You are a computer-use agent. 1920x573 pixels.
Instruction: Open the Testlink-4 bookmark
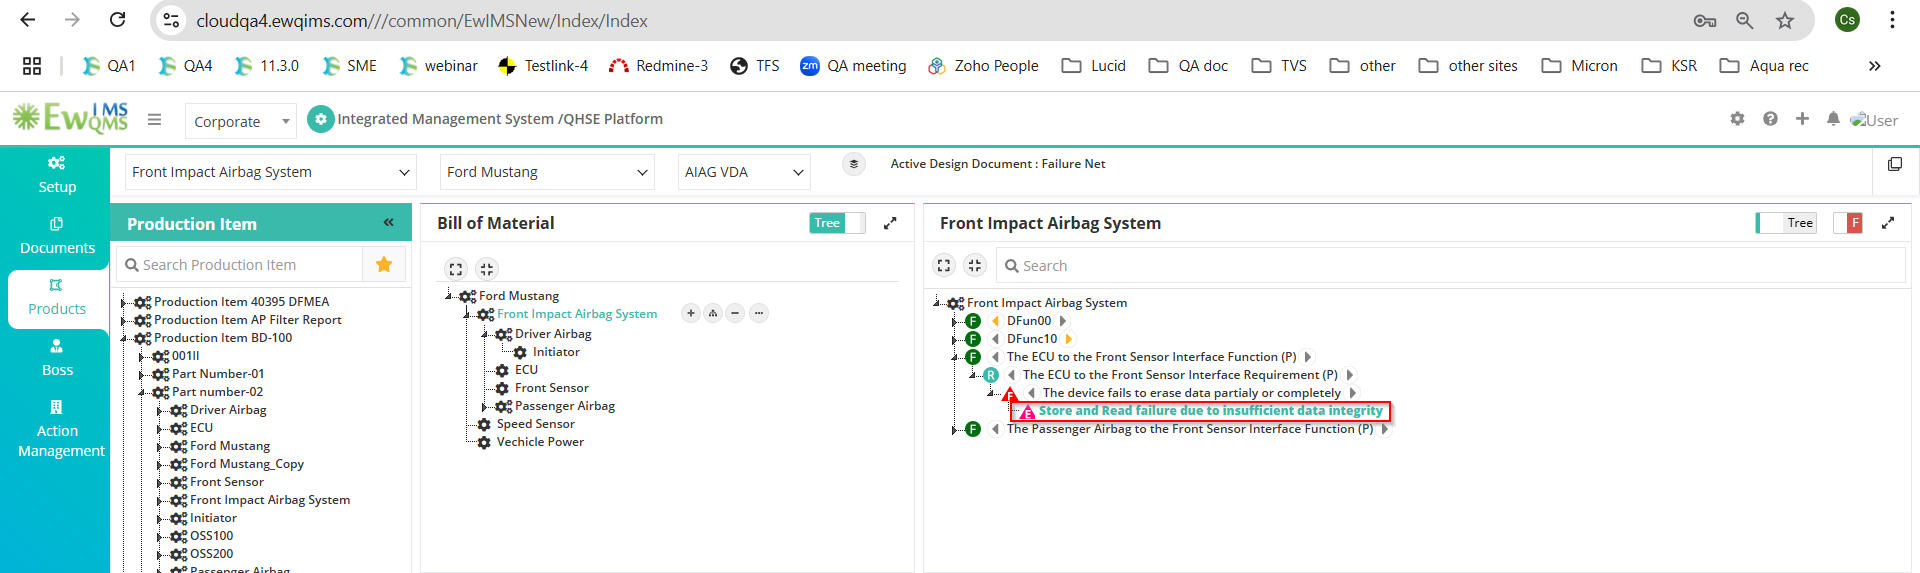[x=543, y=66]
